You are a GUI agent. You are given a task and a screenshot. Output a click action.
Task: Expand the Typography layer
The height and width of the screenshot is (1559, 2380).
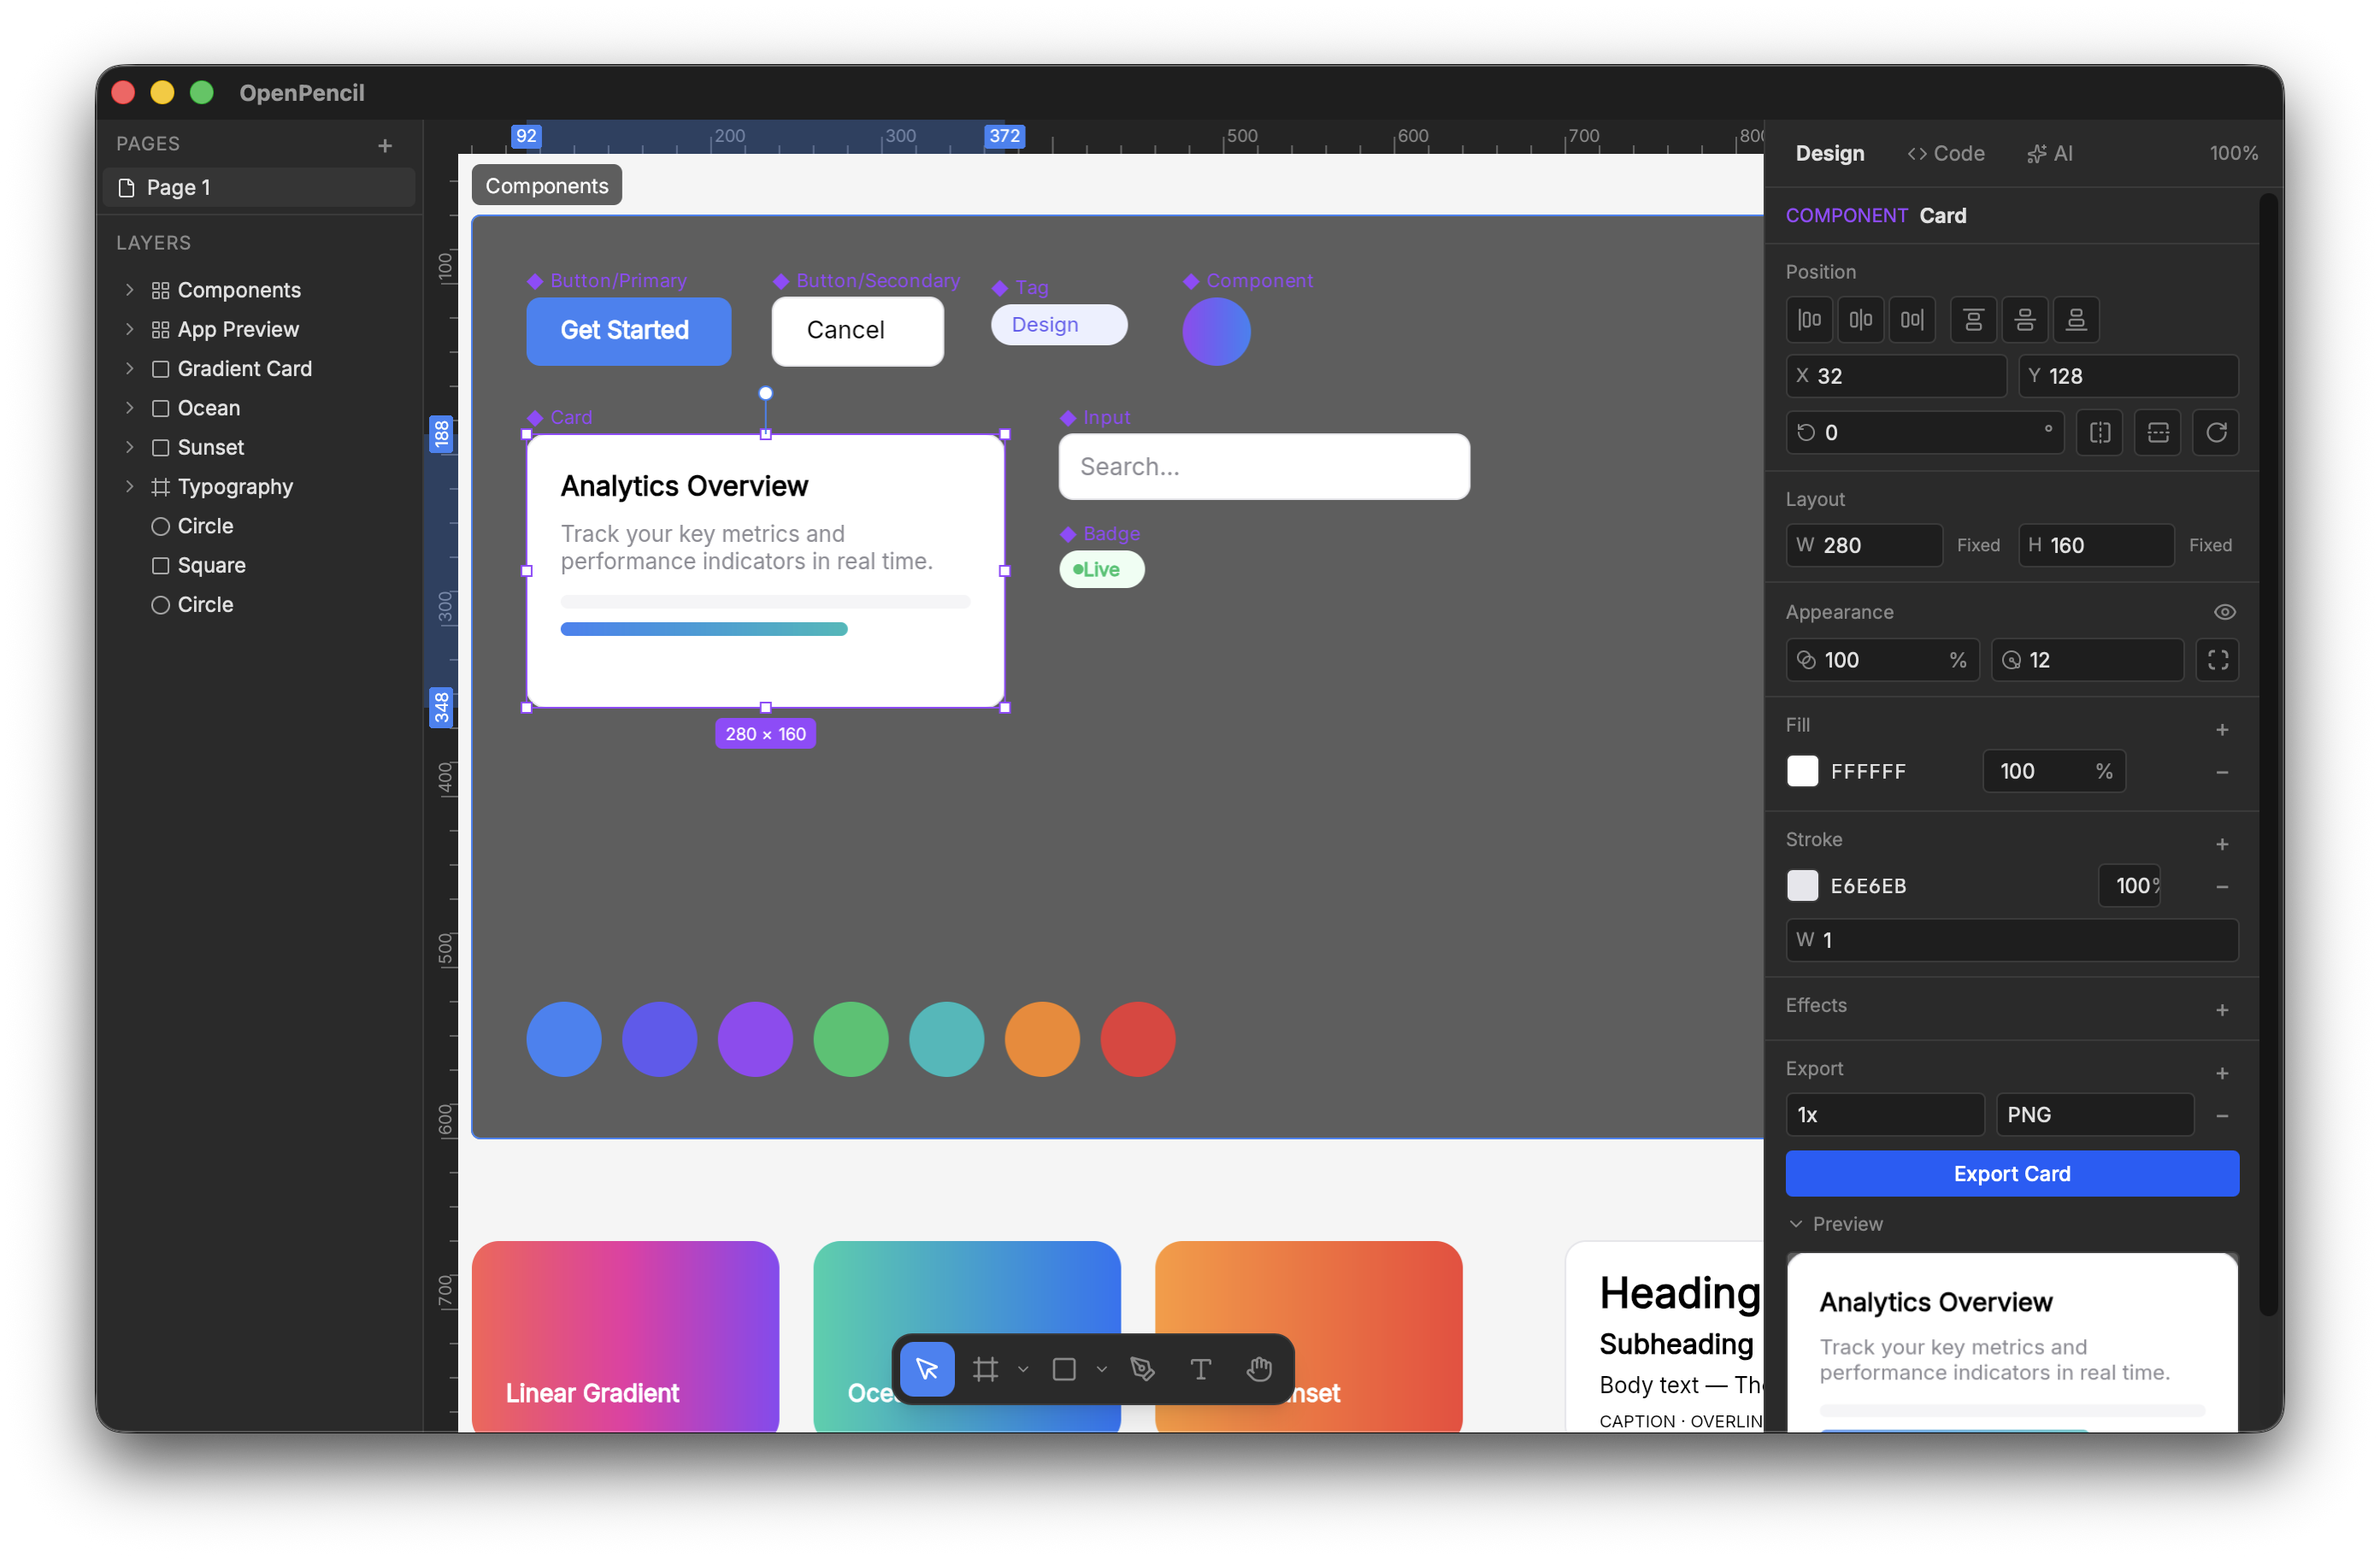[129, 486]
